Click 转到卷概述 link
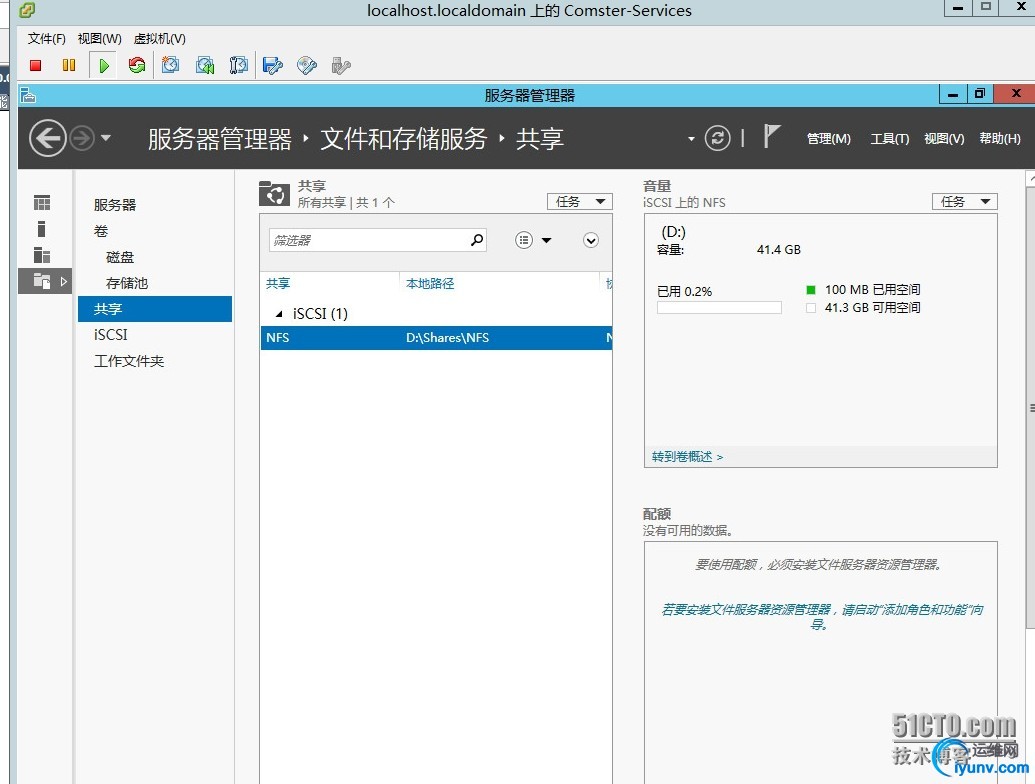The image size is (1035, 784). point(687,457)
